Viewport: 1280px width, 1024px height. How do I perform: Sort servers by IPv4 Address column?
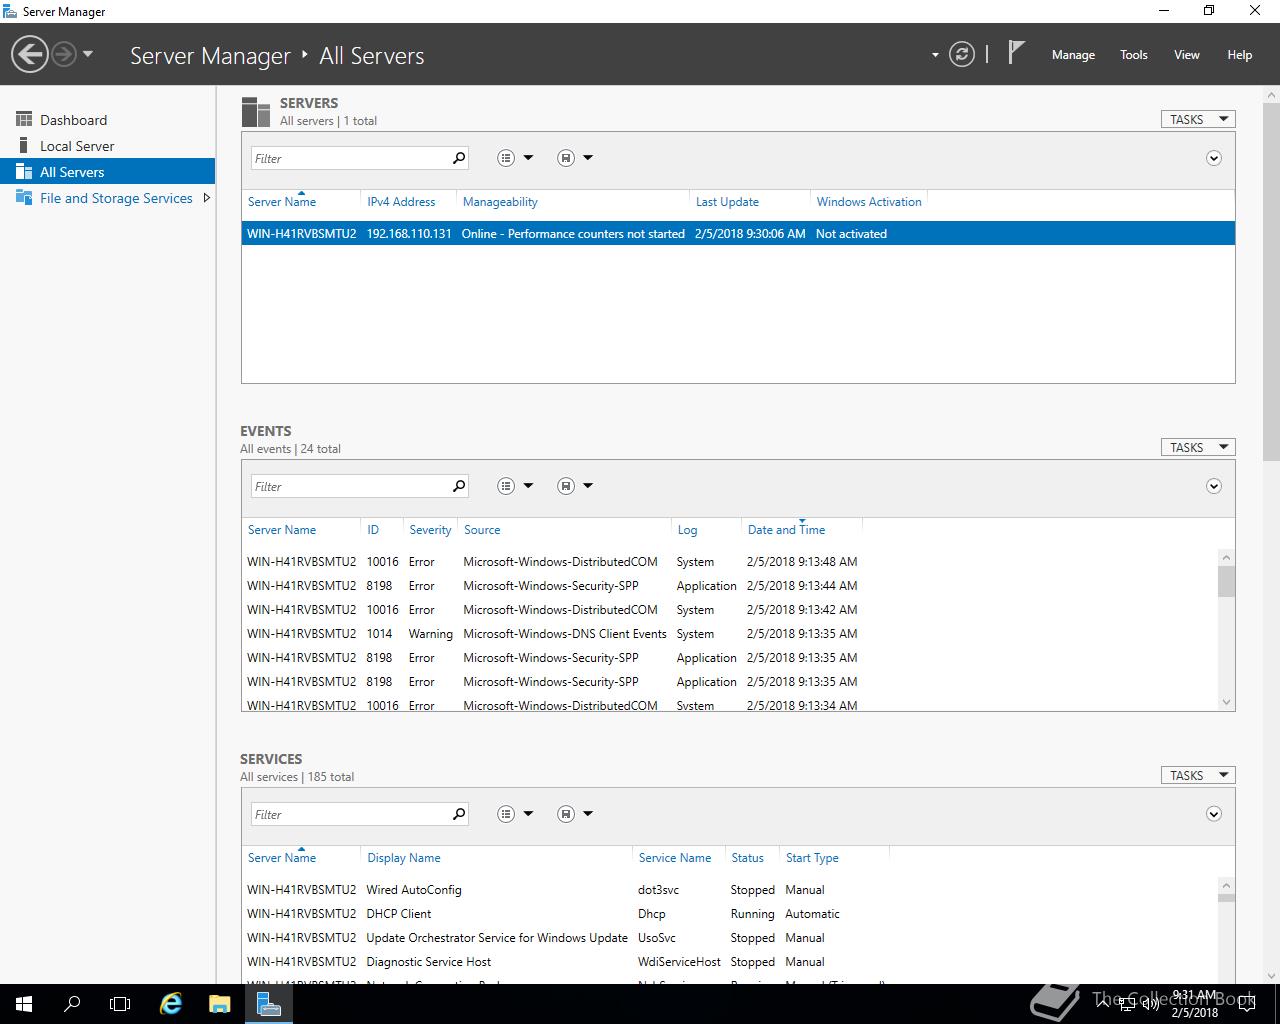(x=401, y=202)
